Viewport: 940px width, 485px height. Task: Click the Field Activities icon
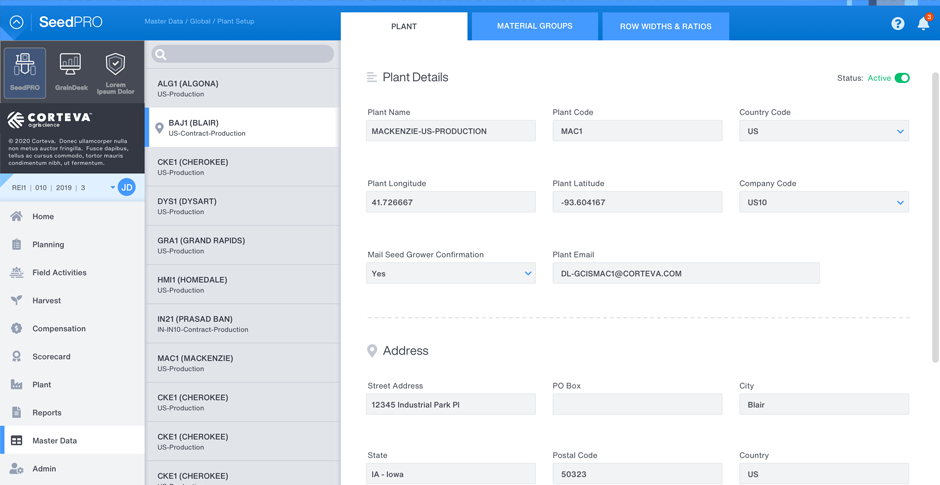[16, 272]
